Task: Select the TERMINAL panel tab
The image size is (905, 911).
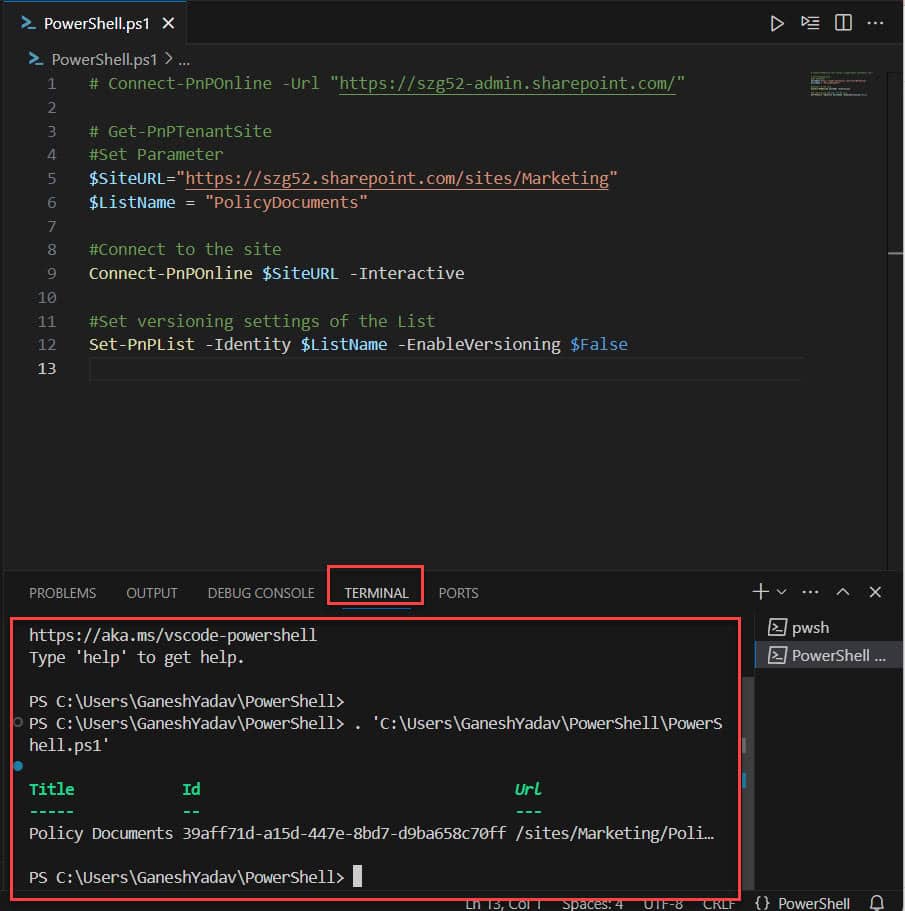Action: pos(376,593)
